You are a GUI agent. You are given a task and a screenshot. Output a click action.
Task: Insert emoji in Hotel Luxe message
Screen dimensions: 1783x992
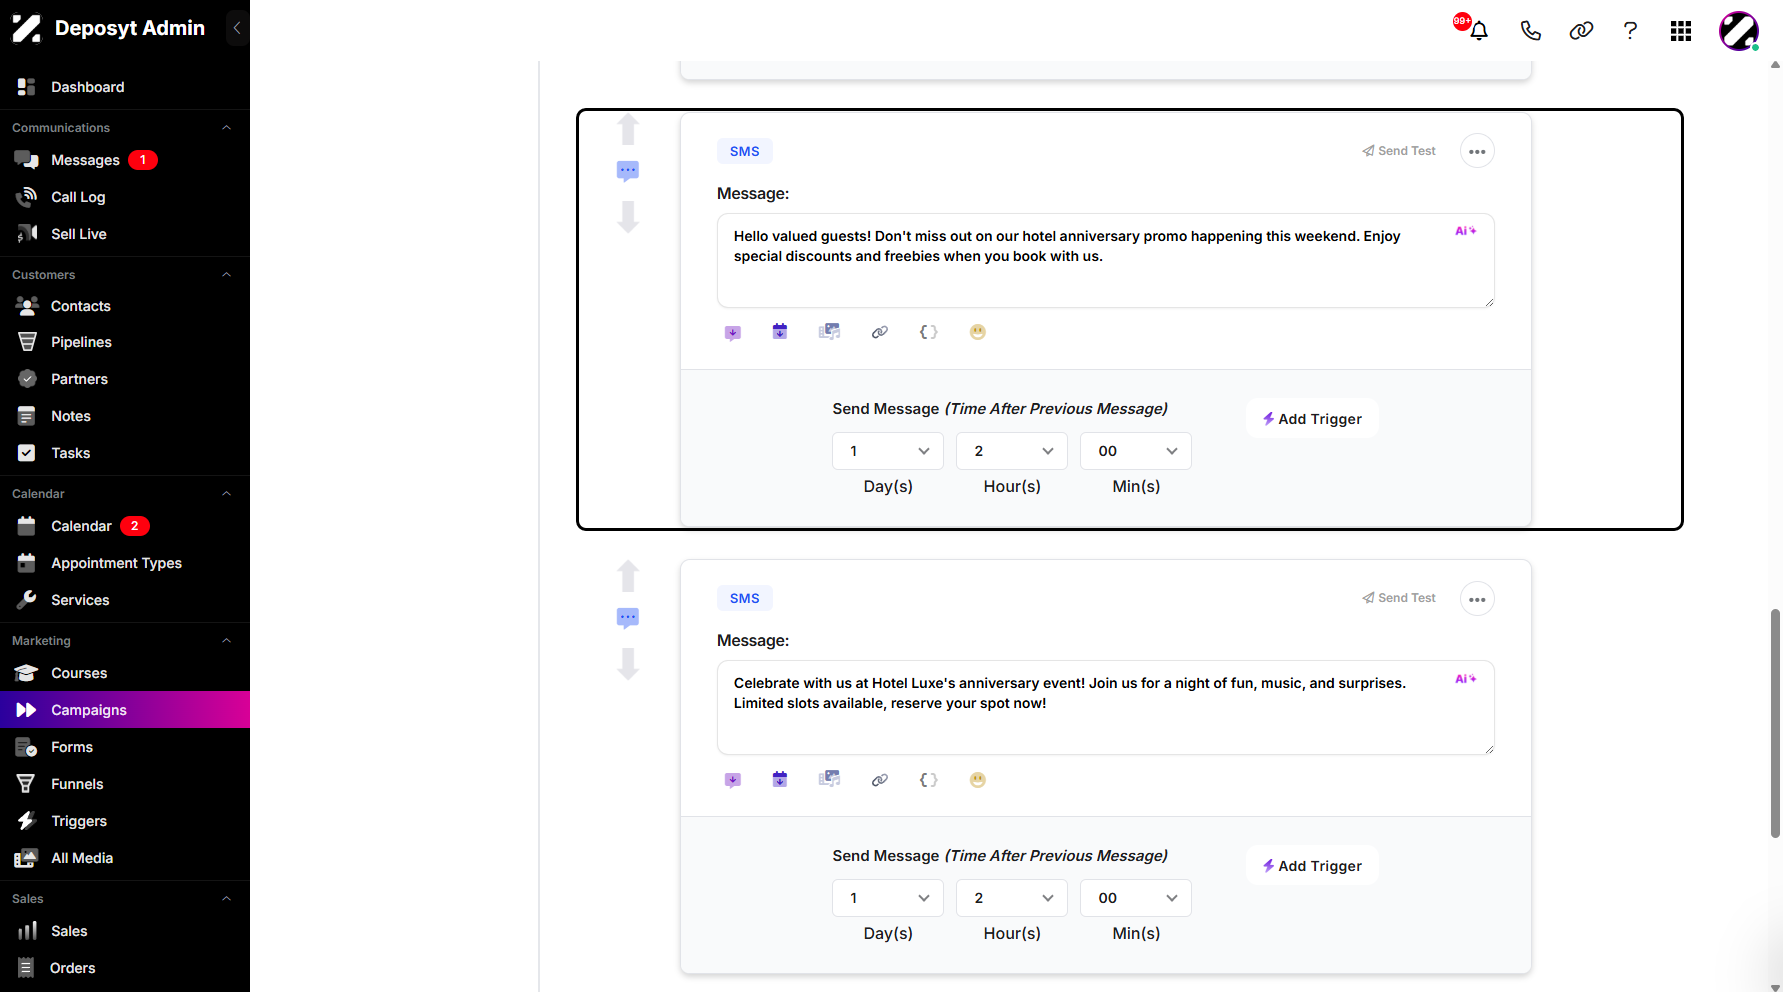coord(978,779)
